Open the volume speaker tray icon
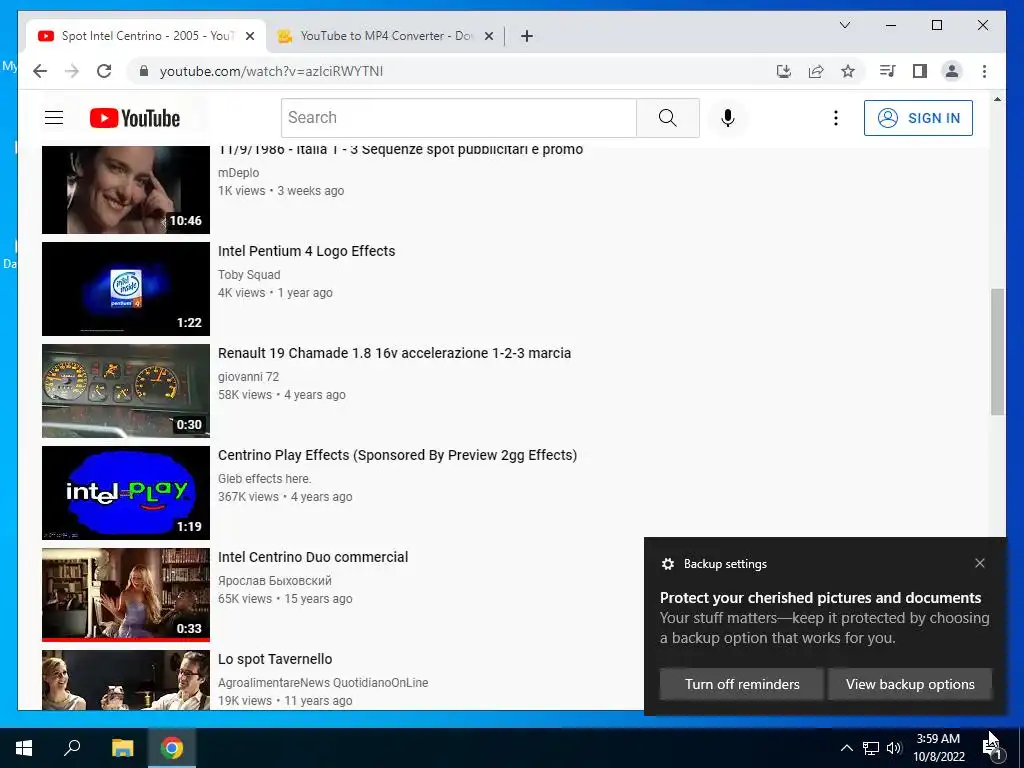1024x768 pixels. [894, 748]
